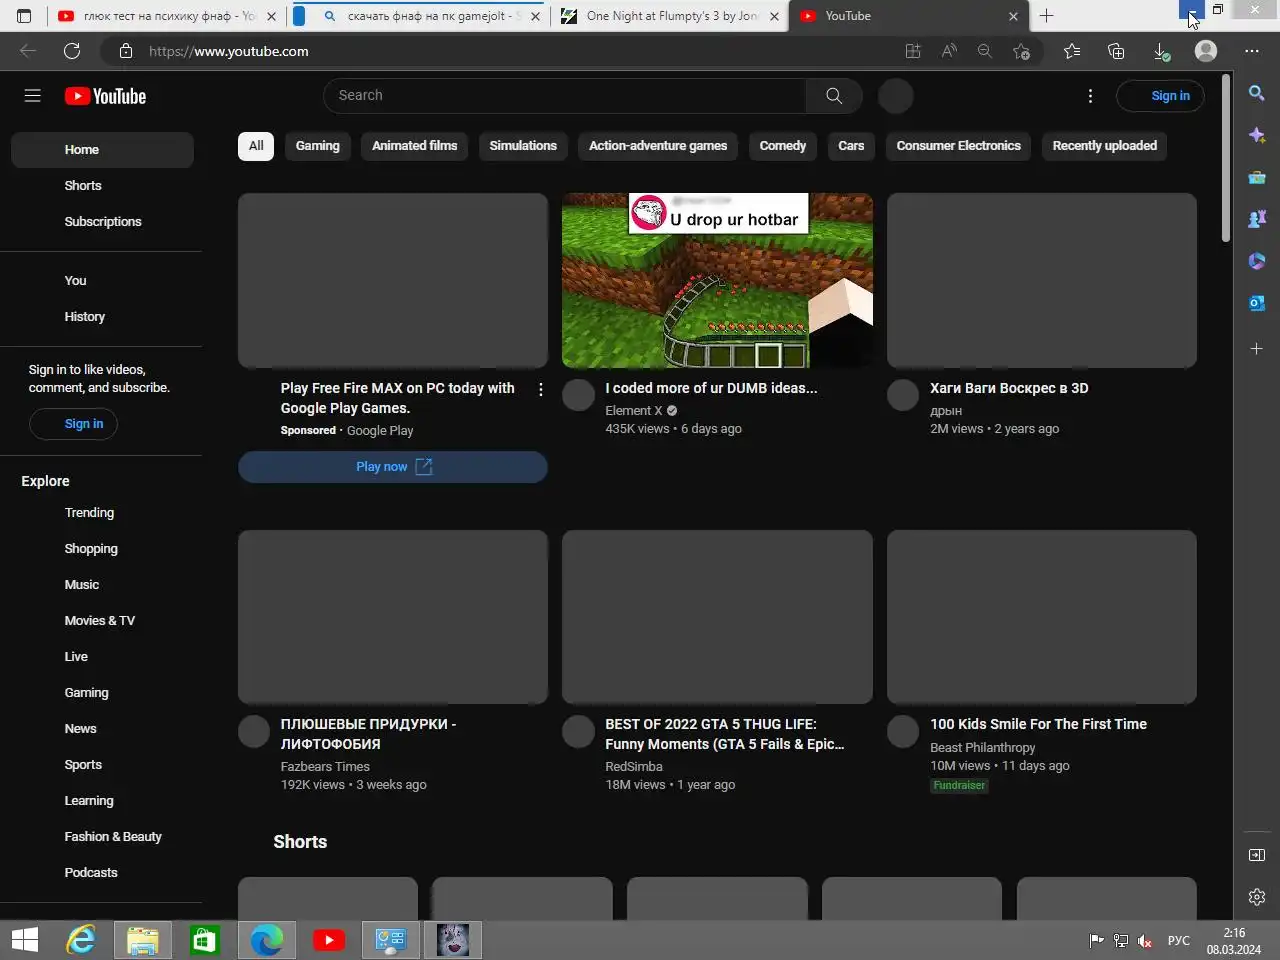Open the Edge sidebar search icon

point(1257,93)
